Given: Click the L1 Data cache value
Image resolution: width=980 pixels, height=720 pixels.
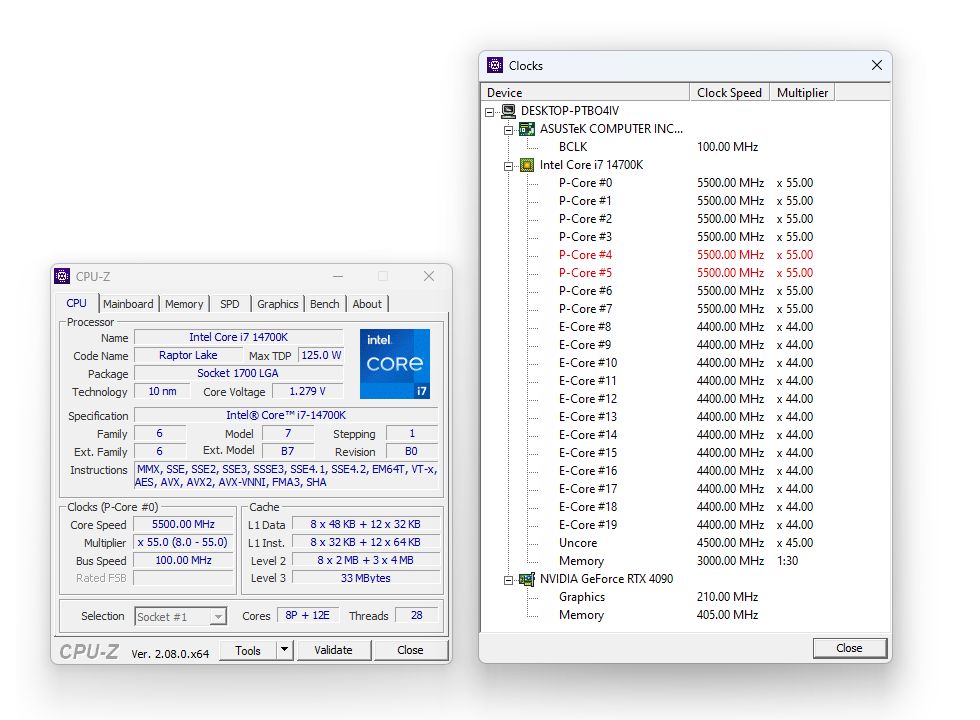Looking at the screenshot, I should click(366, 524).
